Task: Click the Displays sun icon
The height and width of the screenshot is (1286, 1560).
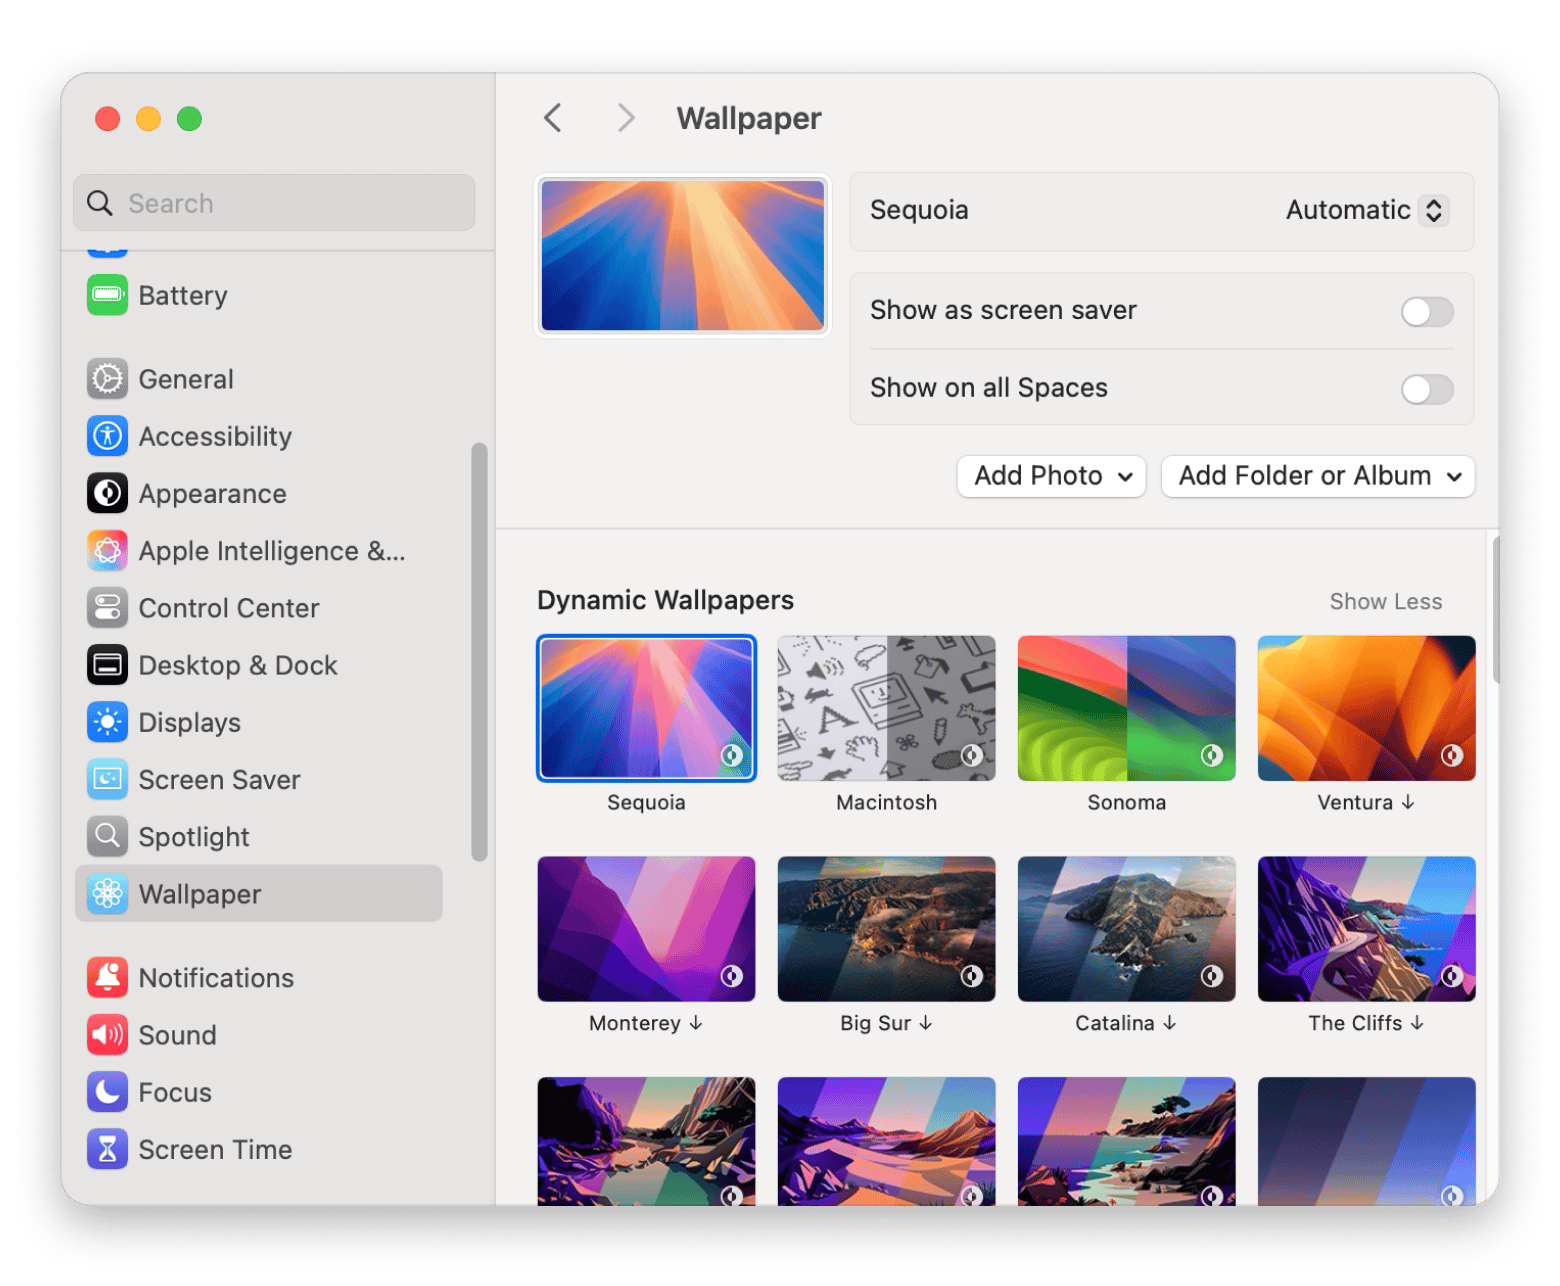Action: tap(107, 722)
